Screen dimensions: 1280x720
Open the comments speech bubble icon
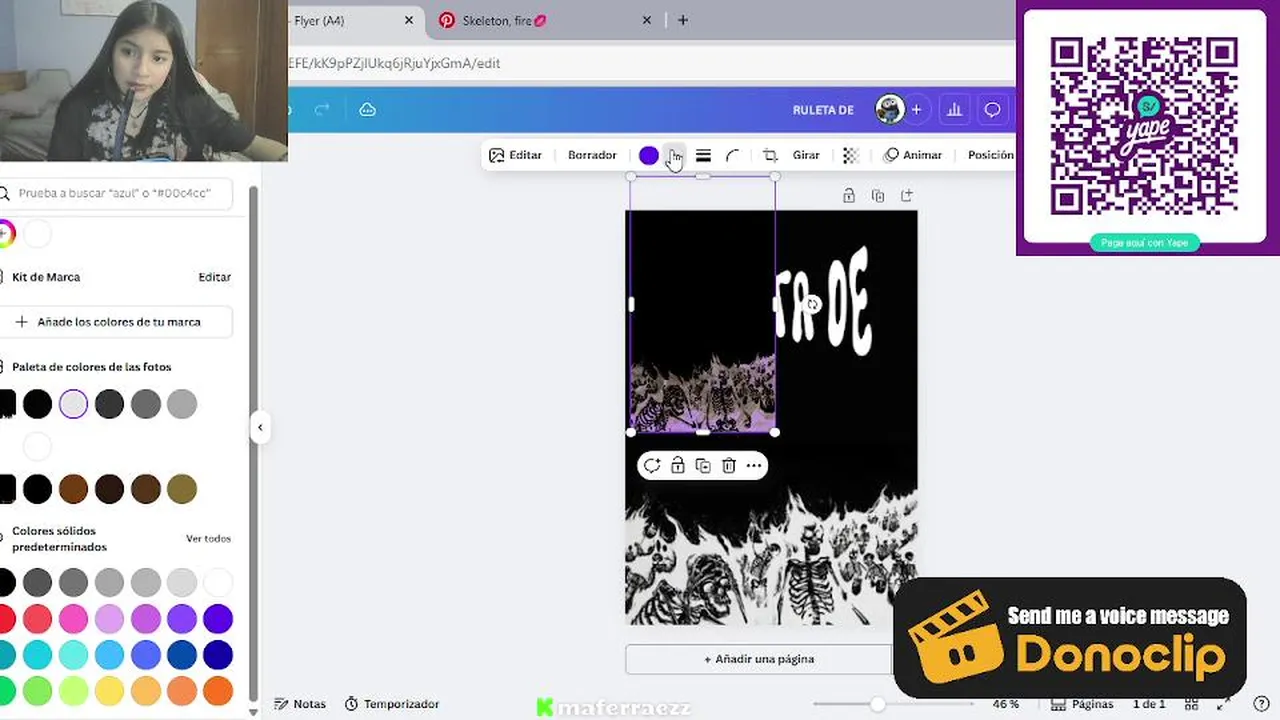tap(992, 110)
